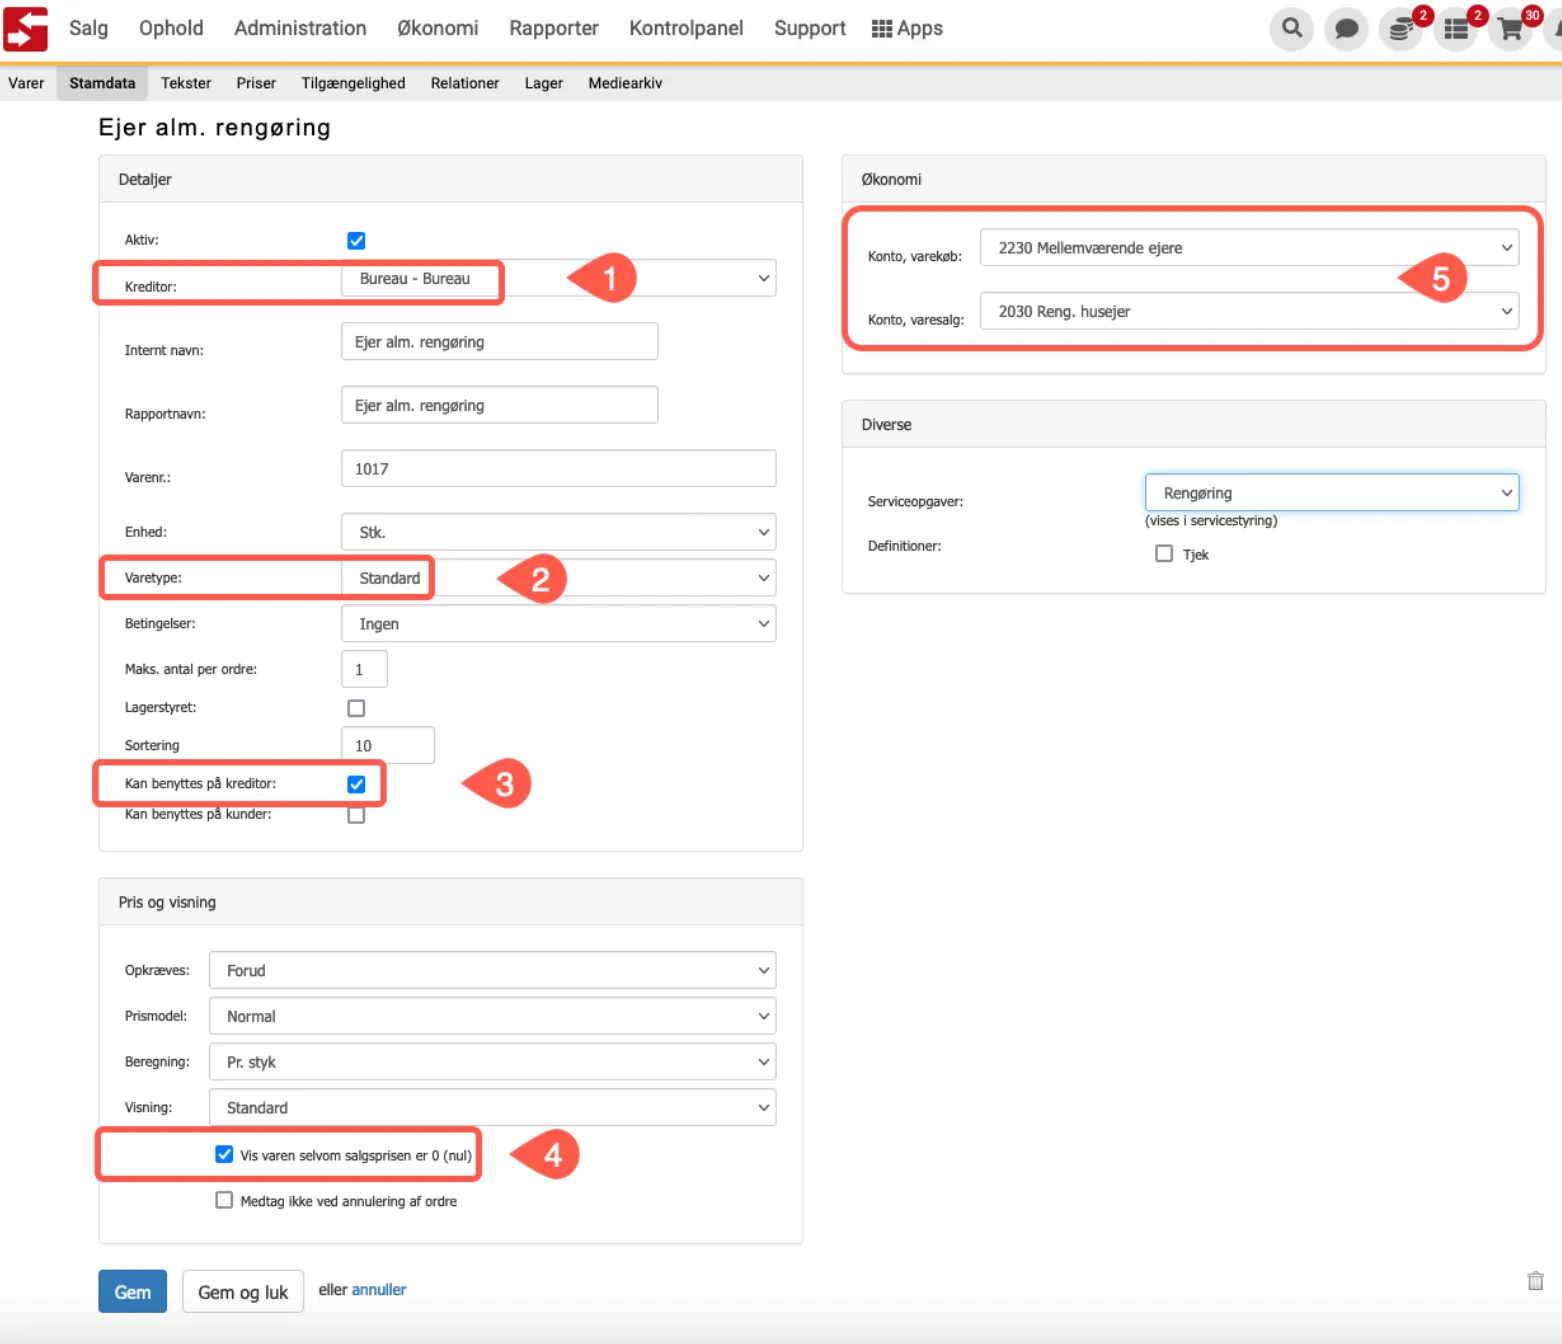The image size is (1562, 1344).
Task: Enable the Lagerstyret checkbox
Action: pos(356,708)
